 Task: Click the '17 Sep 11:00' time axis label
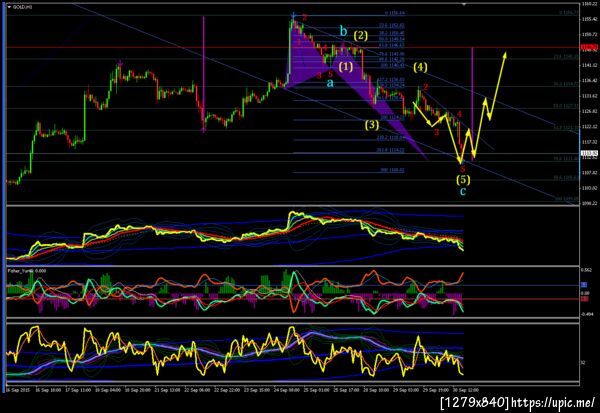click(78, 390)
